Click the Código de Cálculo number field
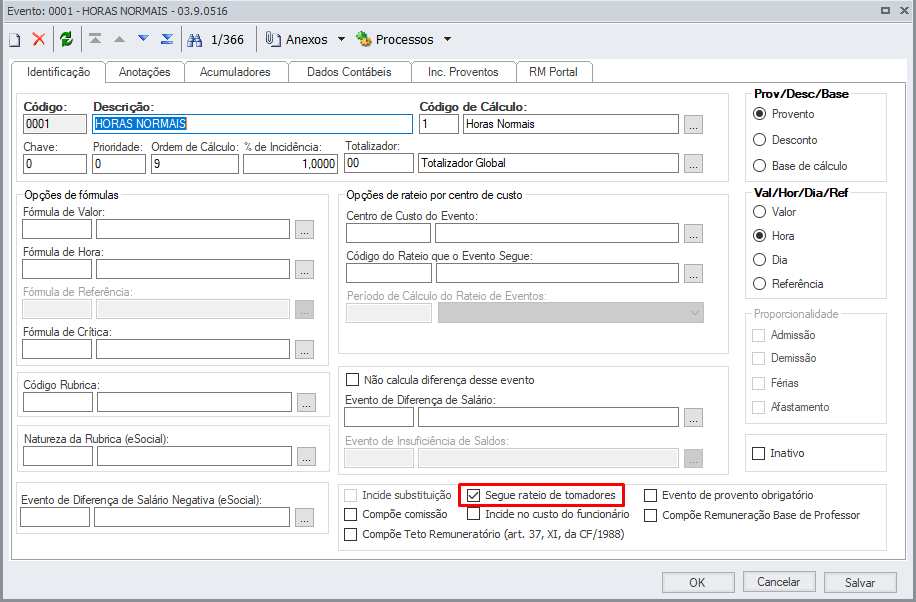 point(439,124)
